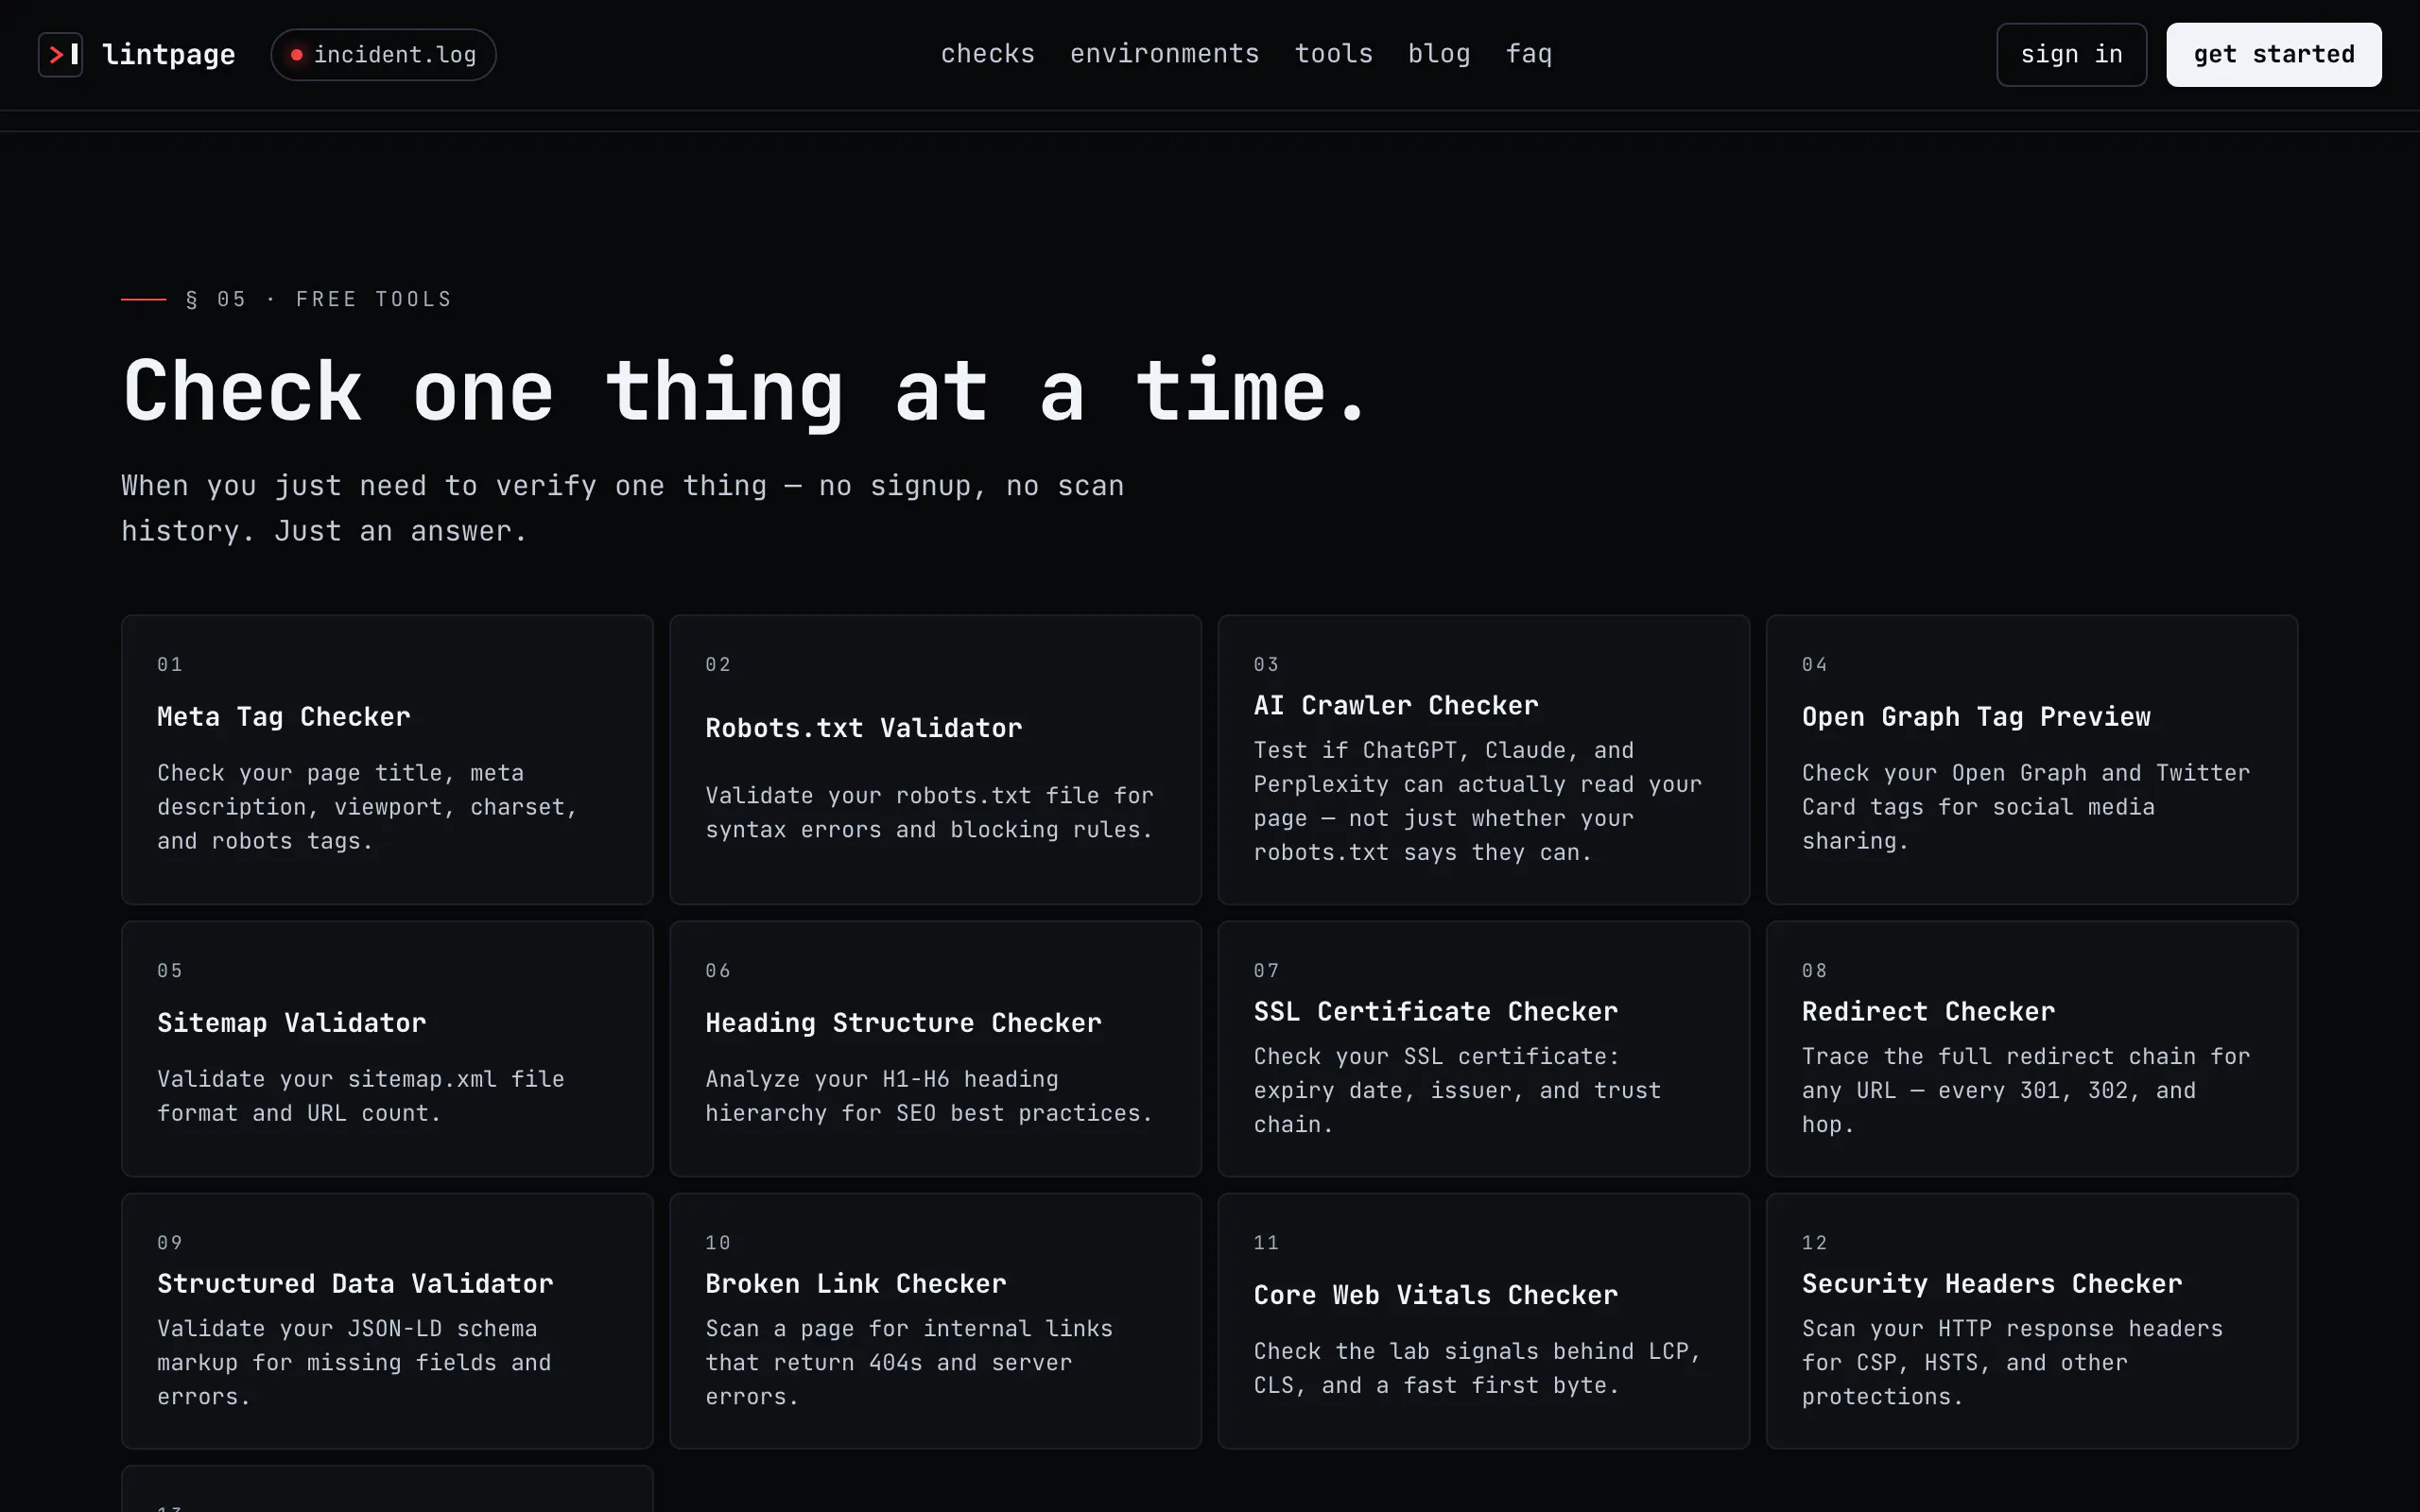The height and width of the screenshot is (1512, 2420).
Task: Open the Core Web Vitals Checker card
Action: click(1483, 1320)
